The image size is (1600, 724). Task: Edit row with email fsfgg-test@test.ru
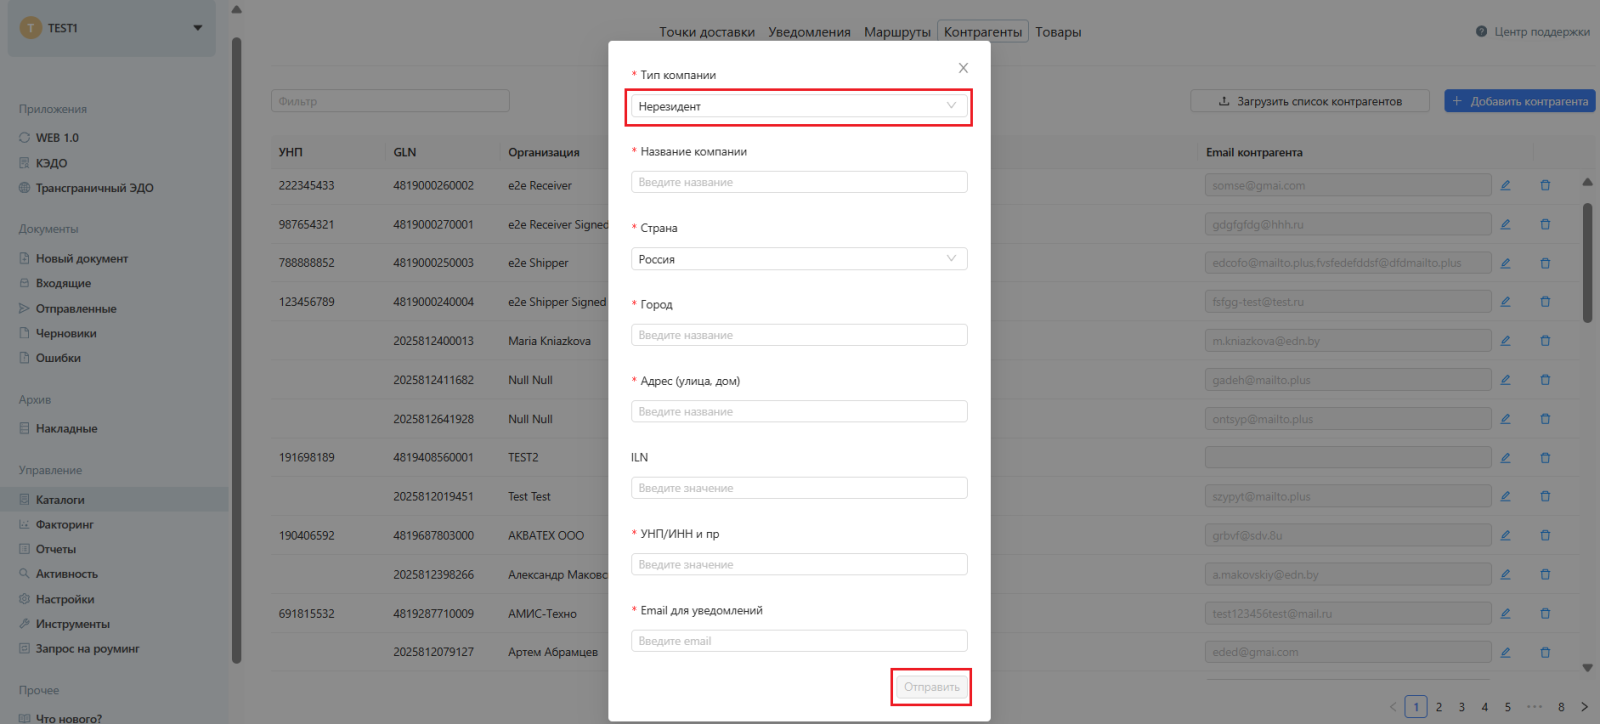[1505, 301]
